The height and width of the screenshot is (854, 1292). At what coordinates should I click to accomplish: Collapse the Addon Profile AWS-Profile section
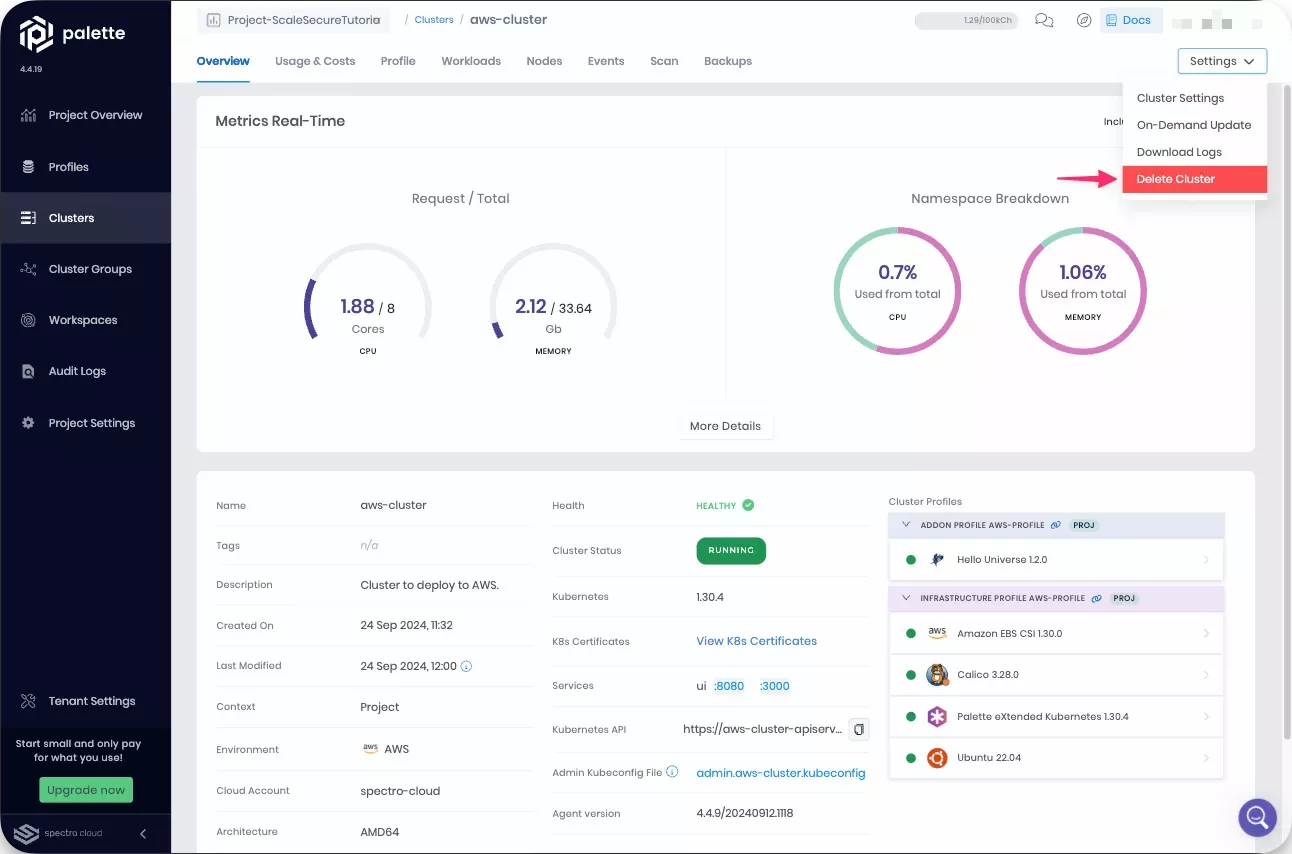point(906,525)
